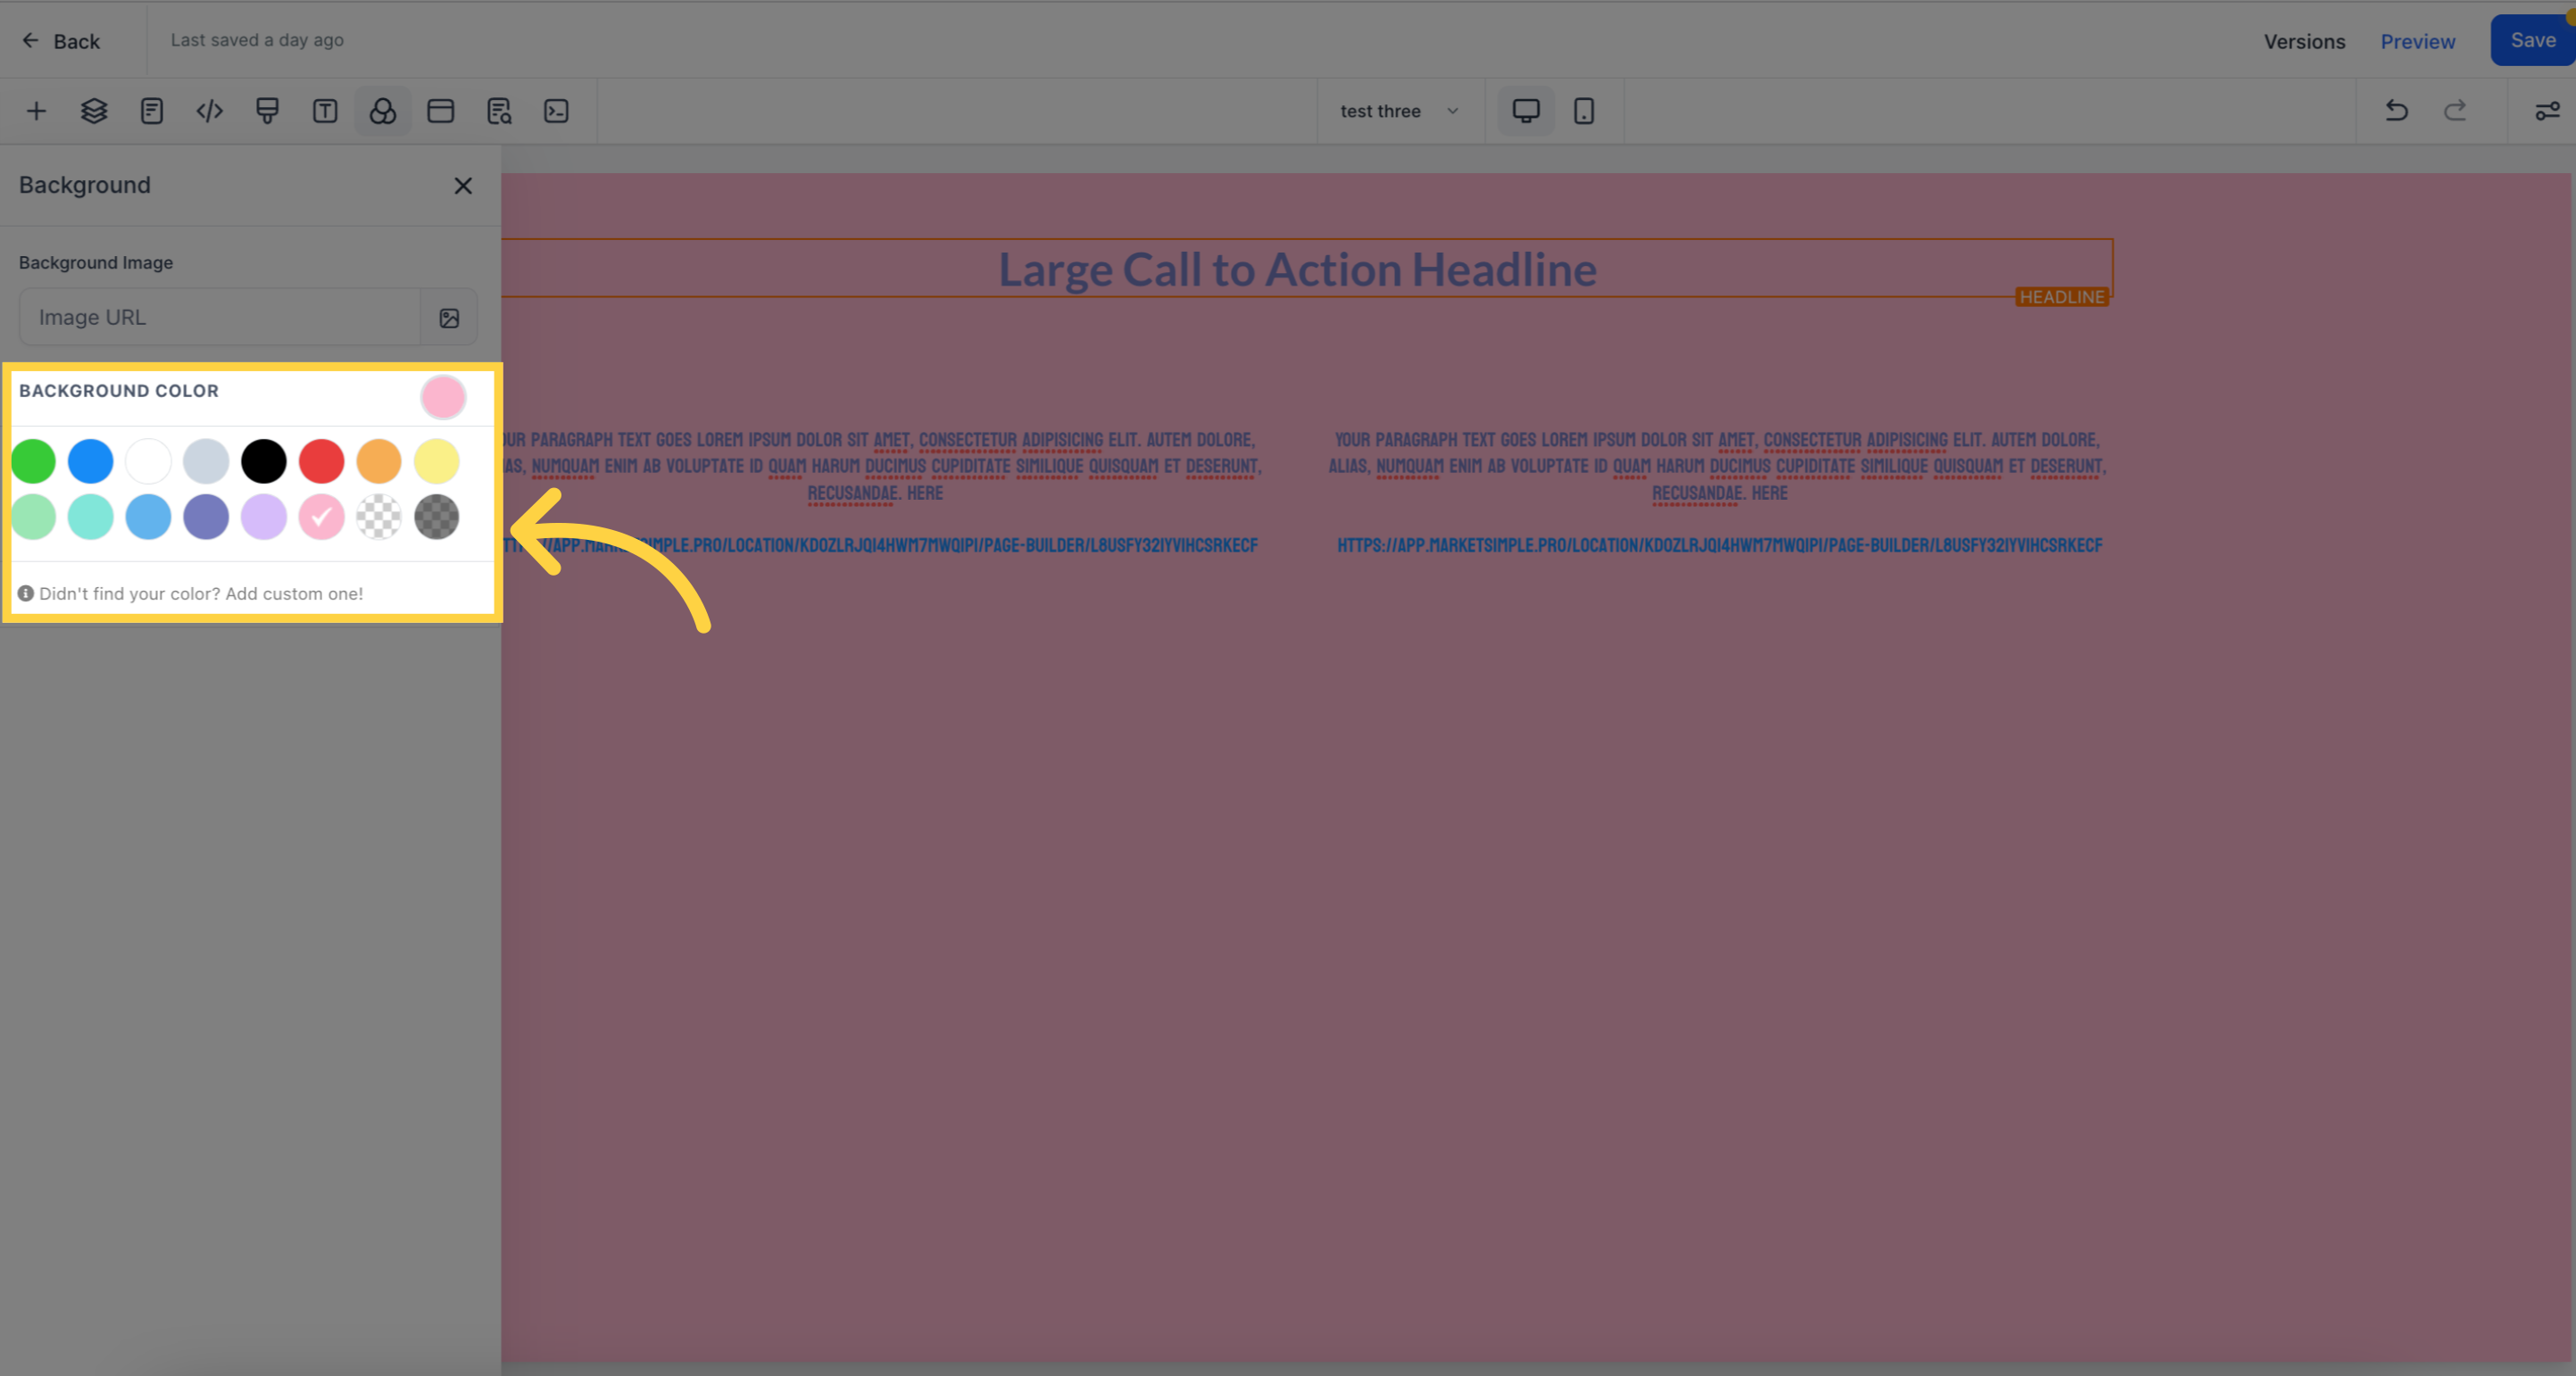Select the paint roller theme icon
The height and width of the screenshot is (1376, 2576).
267,111
